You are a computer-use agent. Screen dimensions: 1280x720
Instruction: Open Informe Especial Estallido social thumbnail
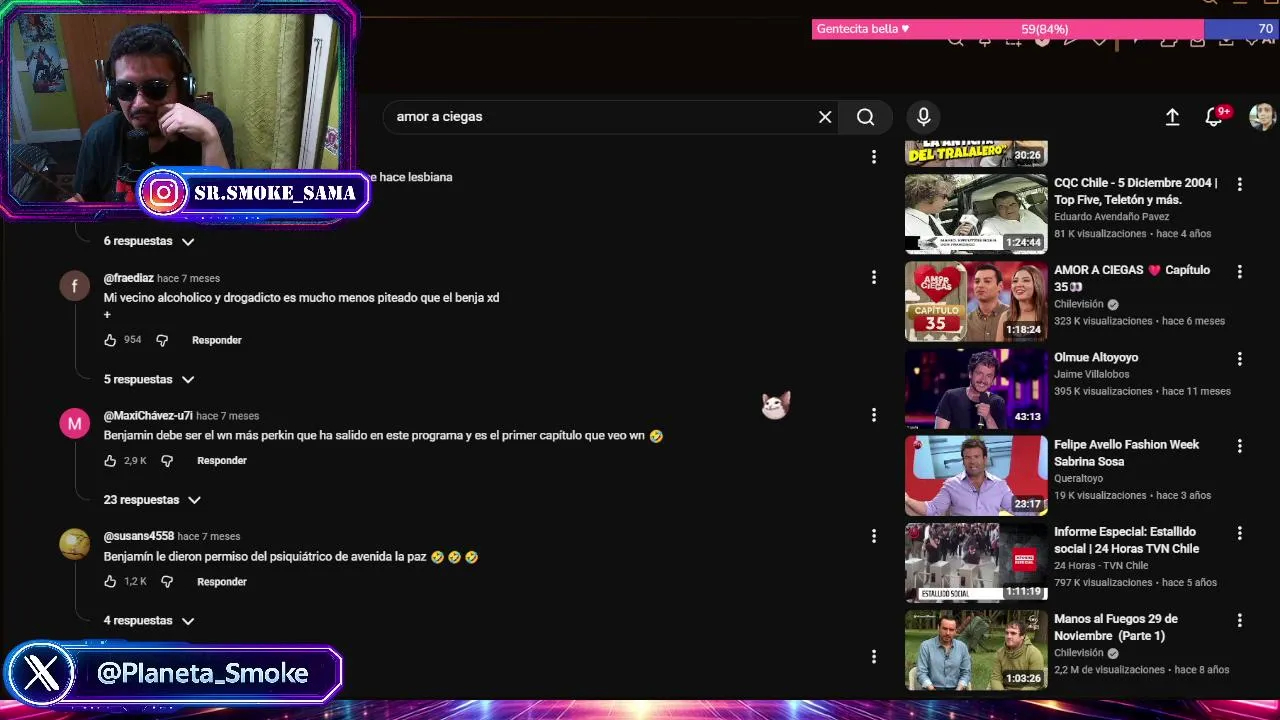[x=976, y=563]
